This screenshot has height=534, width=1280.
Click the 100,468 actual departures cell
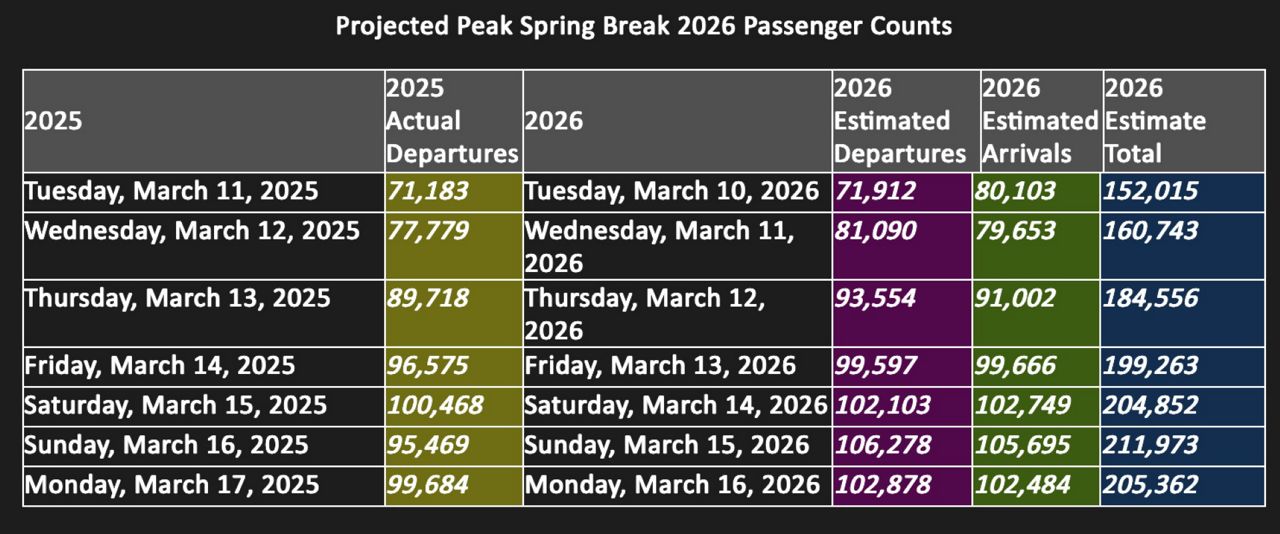coord(435,406)
